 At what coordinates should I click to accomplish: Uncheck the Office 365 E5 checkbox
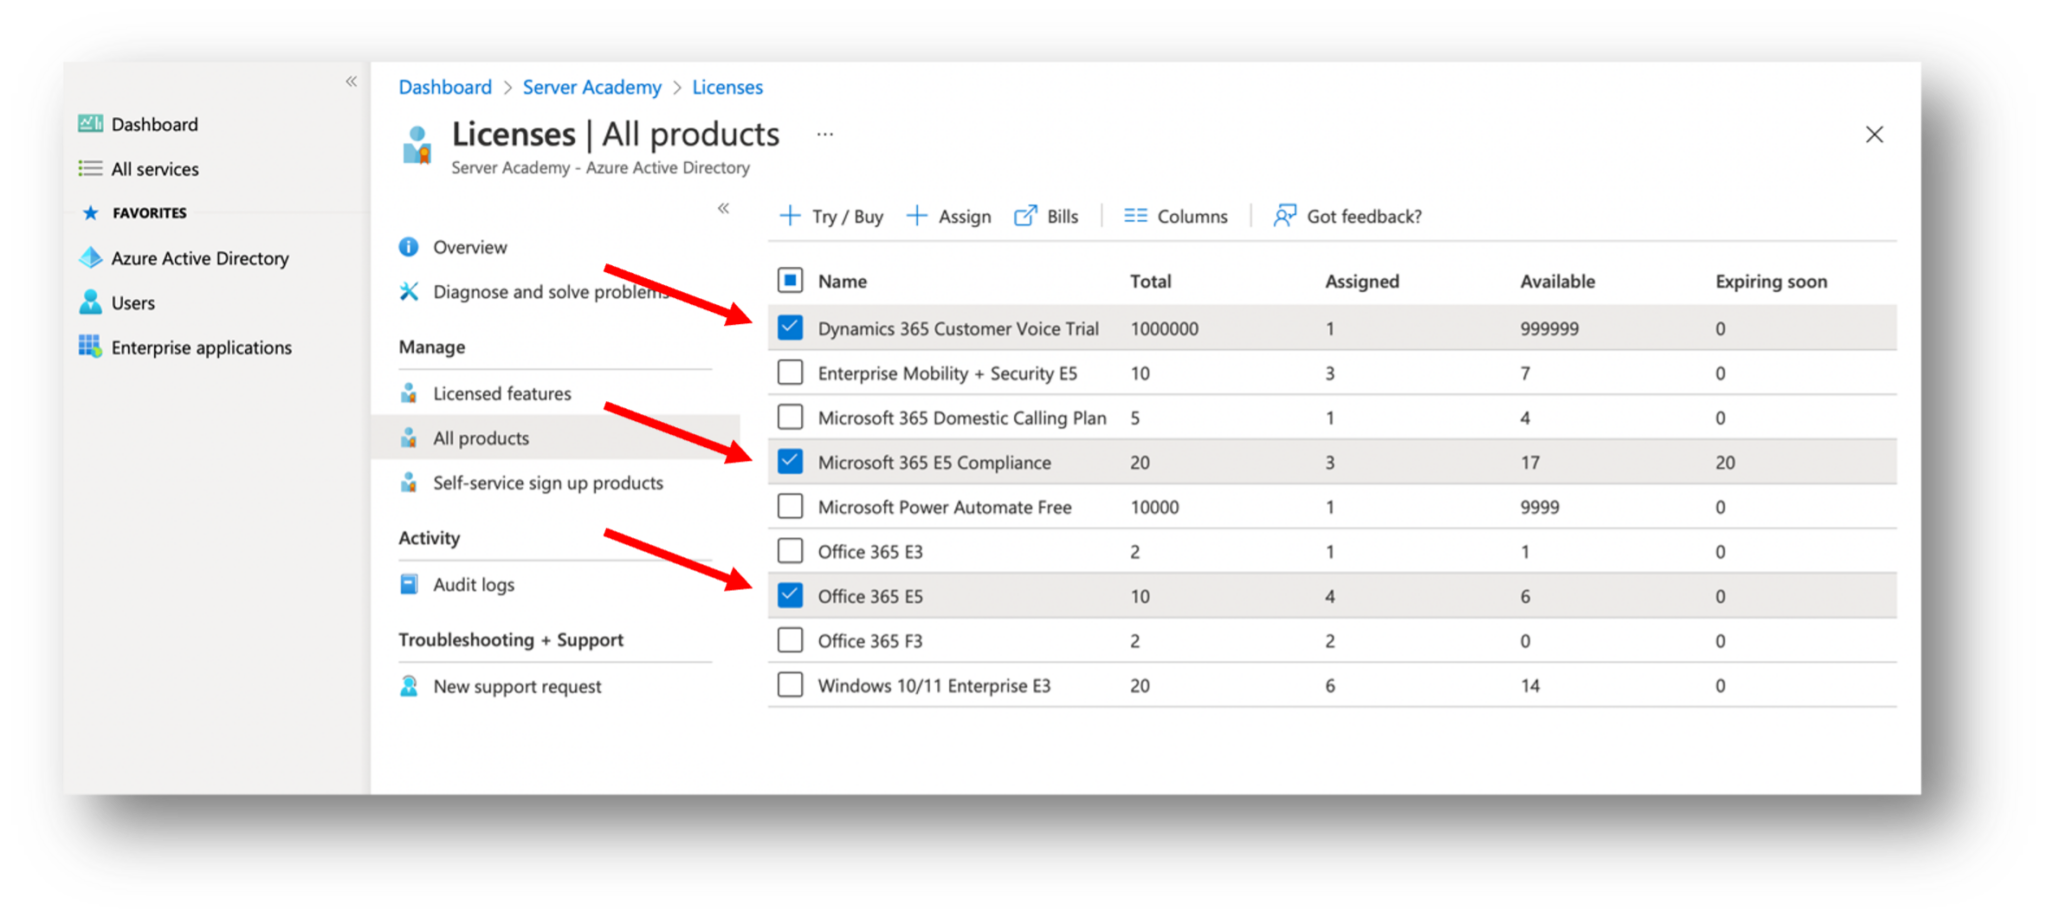[790, 595]
